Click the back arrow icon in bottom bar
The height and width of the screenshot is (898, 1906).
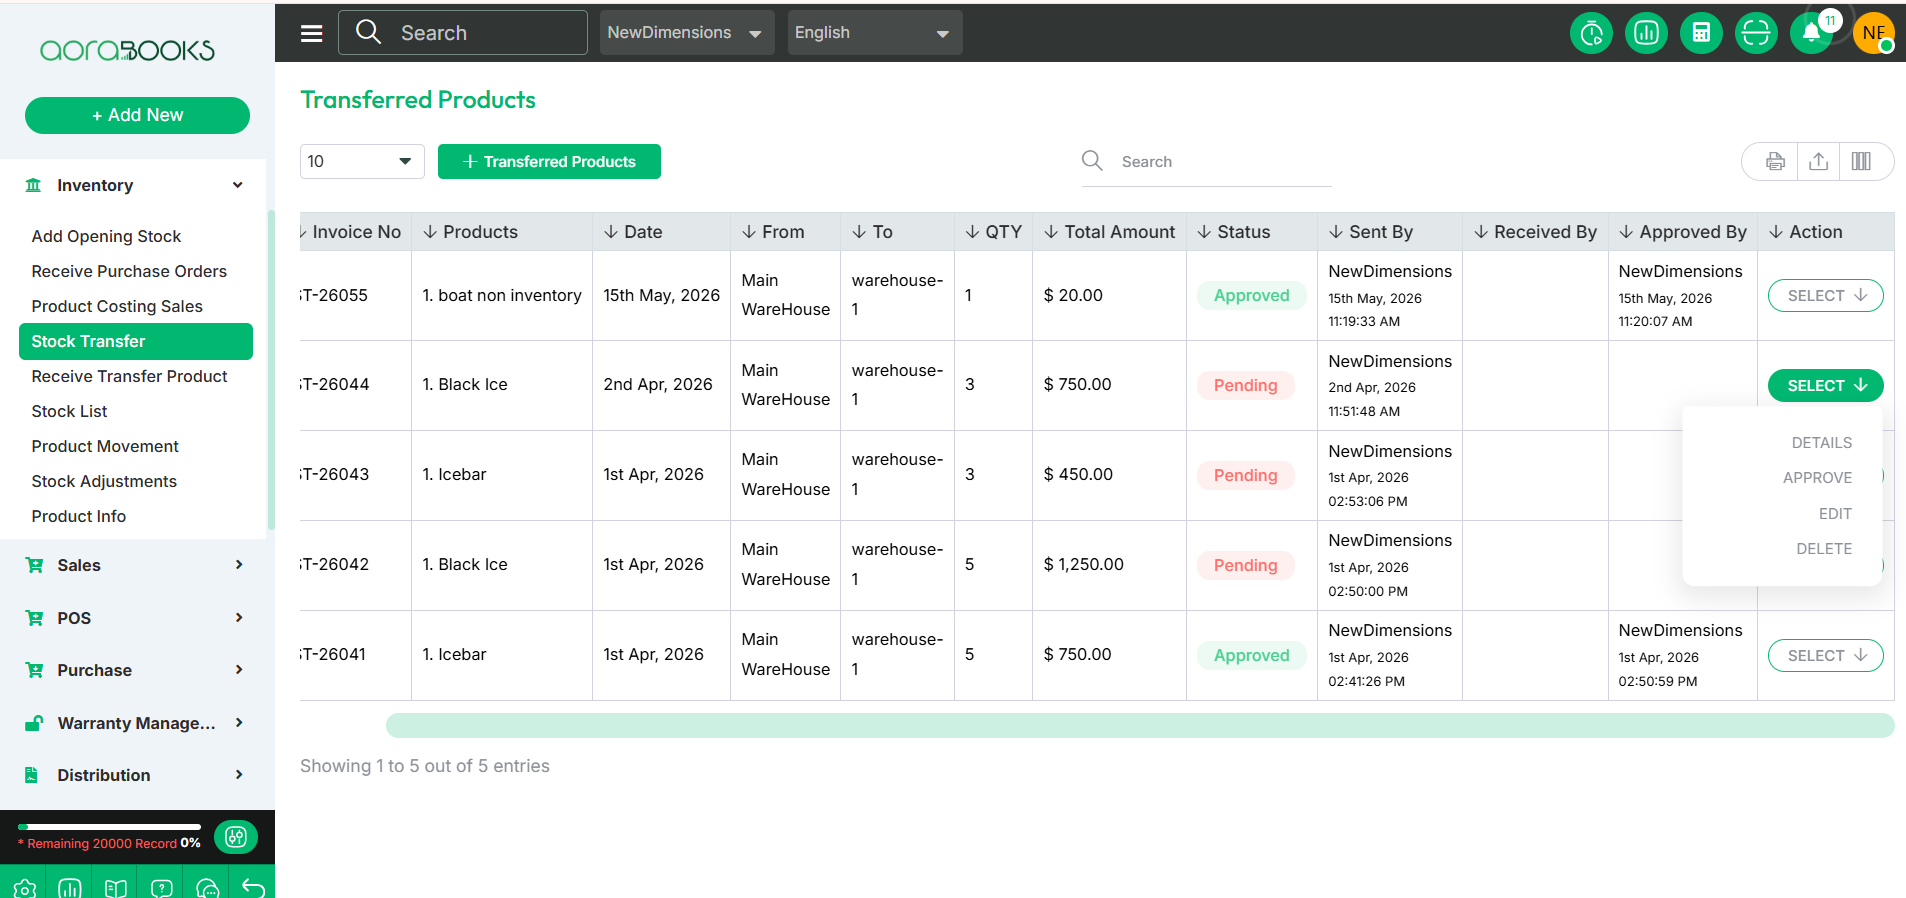tap(253, 887)
